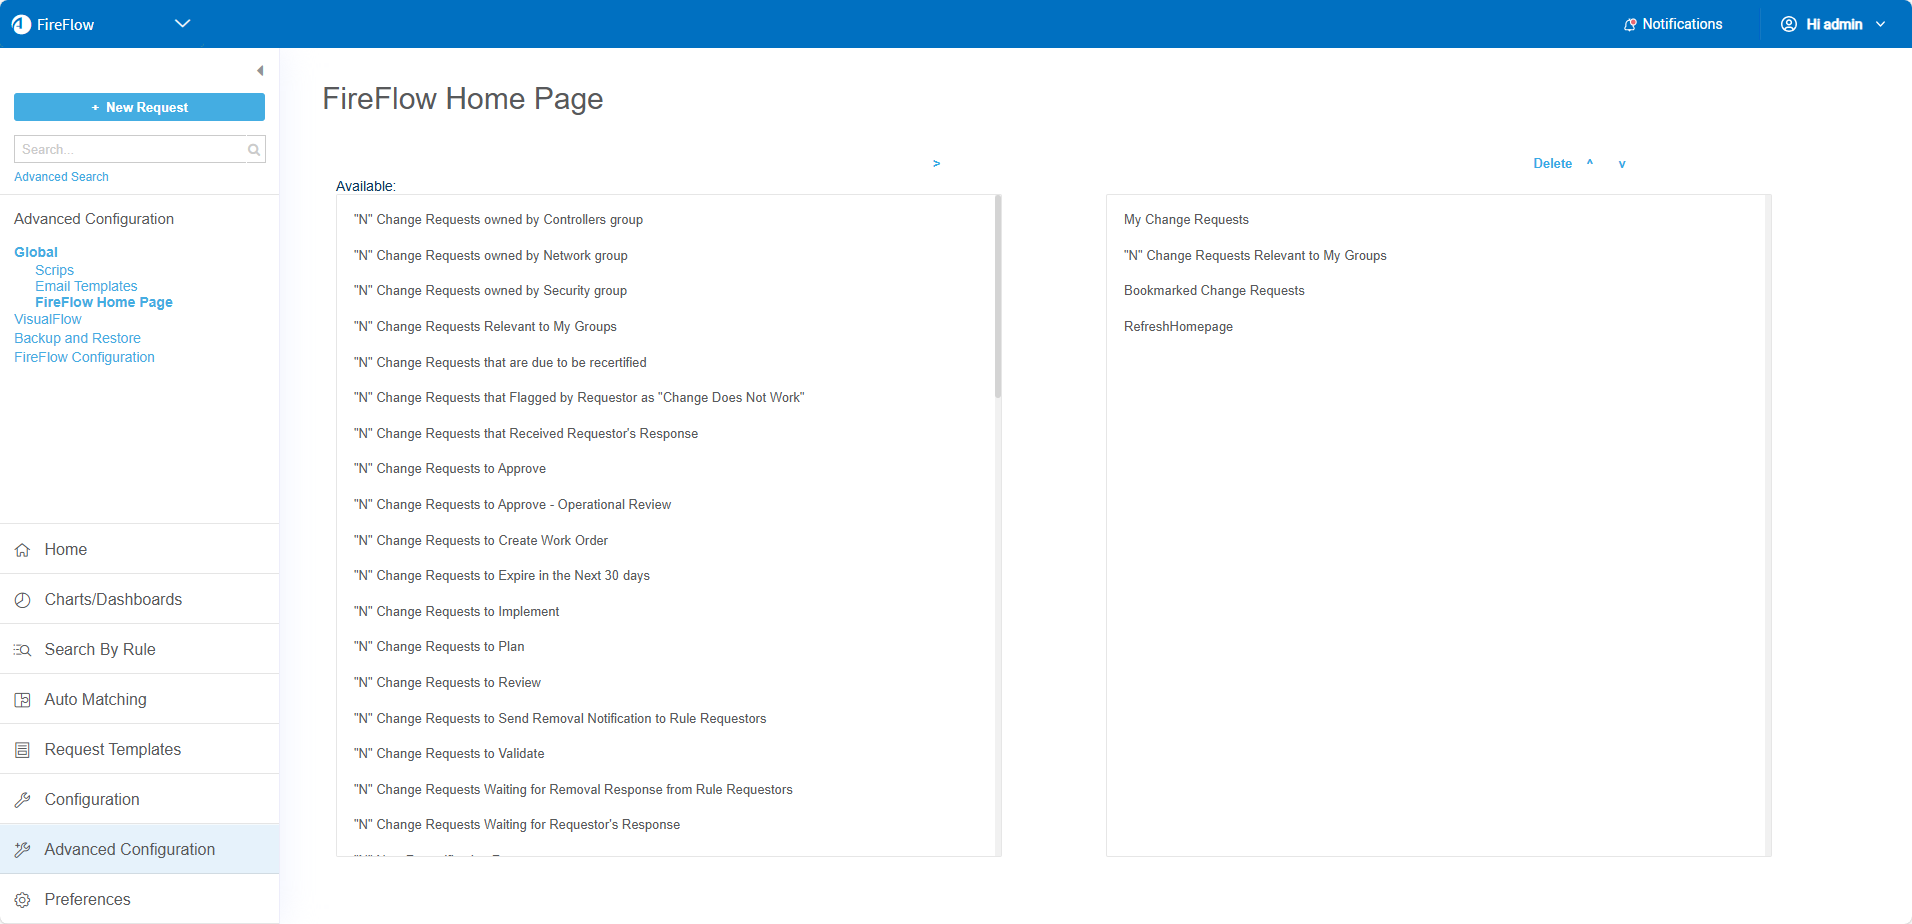Open the FireFlow product dropdown chevron
This screenshot has height=924, width=1912.
click(x=182, y=24)
